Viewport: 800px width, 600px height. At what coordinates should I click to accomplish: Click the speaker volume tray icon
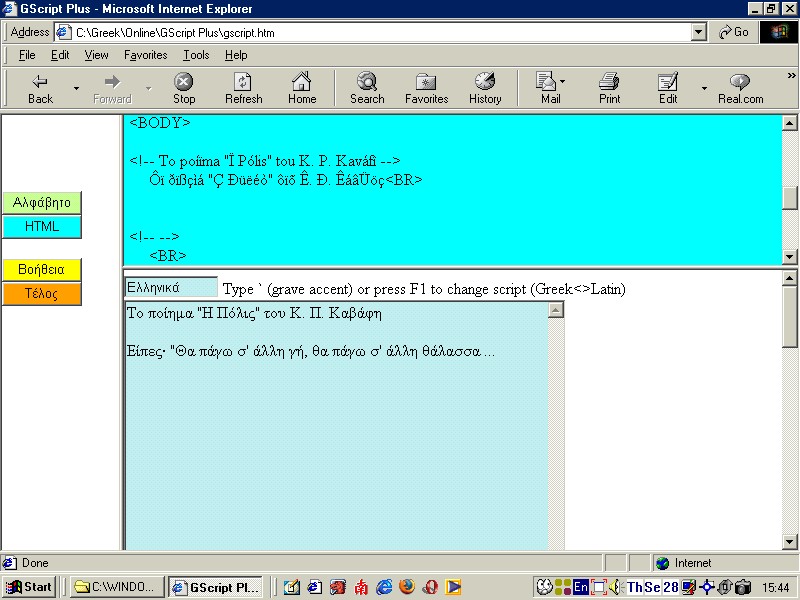[615, 587]
